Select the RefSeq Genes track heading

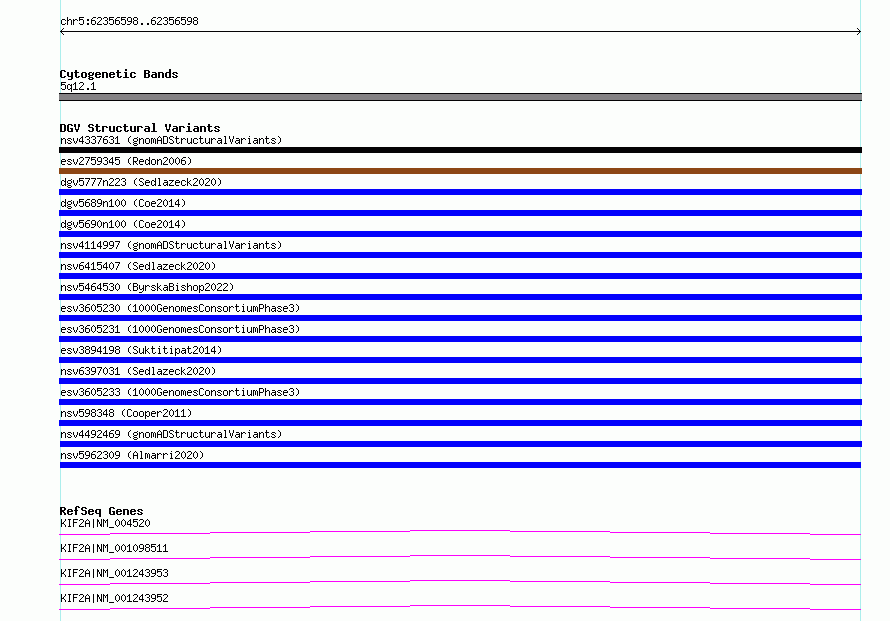pyautogui.click(x=101, y=511)
